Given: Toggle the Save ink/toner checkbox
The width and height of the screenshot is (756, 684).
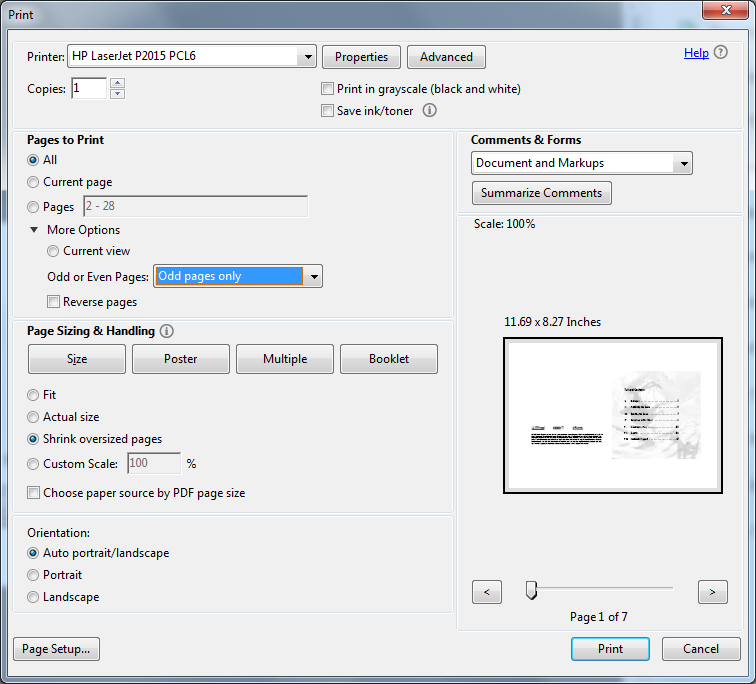Looking at the screenshot, I should click(x=327, y=111).
